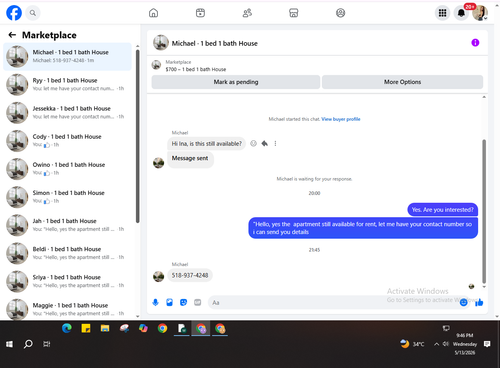This screenshot has width=500, height=368.
Task: Open Task View on taskbar
Action: coord(47,344)
